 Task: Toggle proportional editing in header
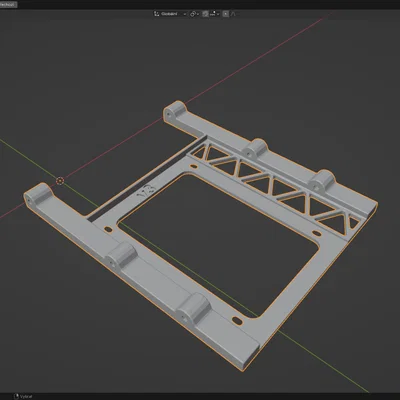coord(226,14)
